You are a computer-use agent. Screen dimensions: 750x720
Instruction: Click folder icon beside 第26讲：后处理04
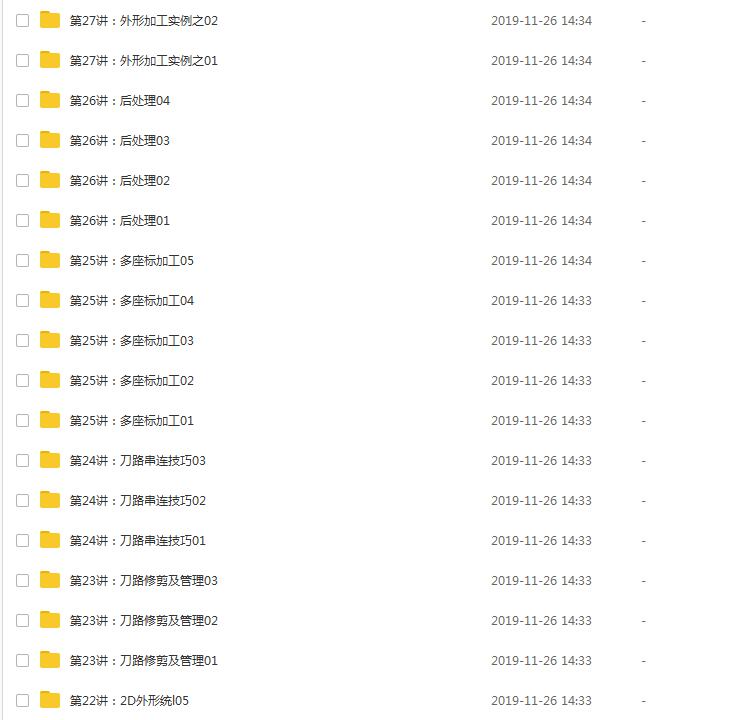pyautogui.click(x=50, y=100)
